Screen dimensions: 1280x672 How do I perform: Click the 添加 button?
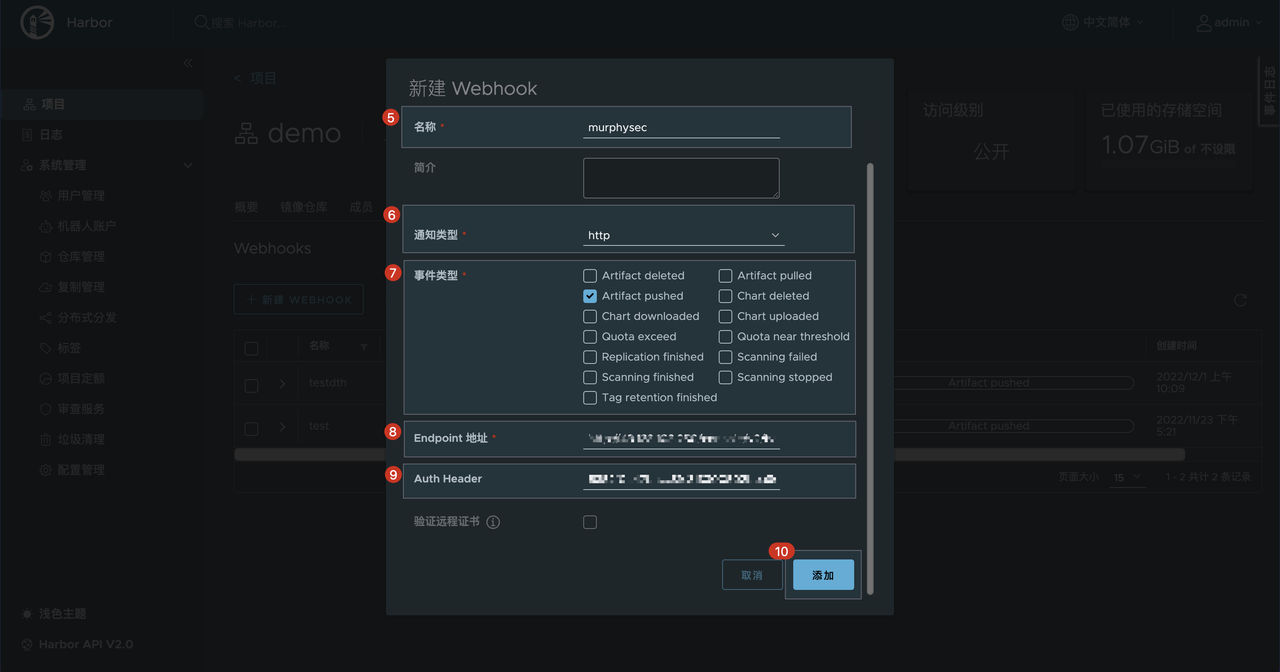pos(823,575)
